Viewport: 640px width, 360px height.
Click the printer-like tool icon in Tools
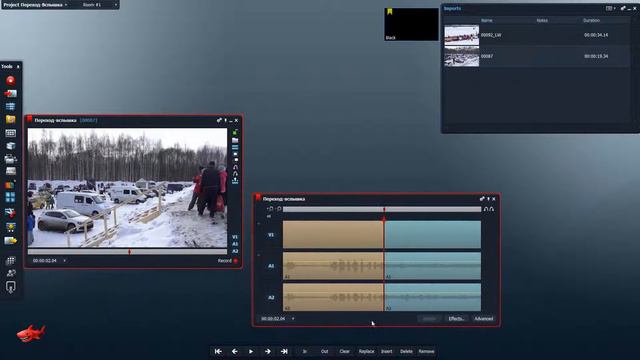[x=10, y=159]
